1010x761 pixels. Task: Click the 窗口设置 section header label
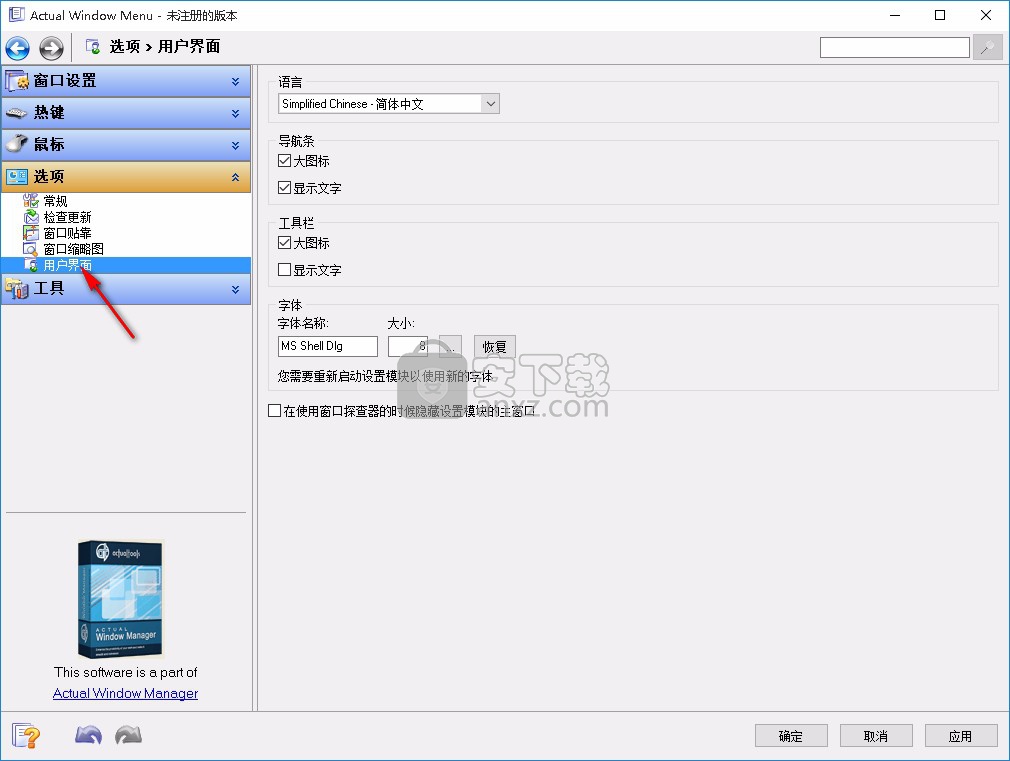click(x=65, y=81)
